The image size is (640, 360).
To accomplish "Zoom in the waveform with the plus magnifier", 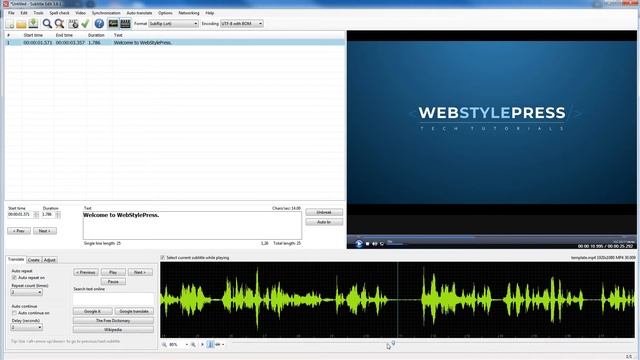I will point(193,345).
